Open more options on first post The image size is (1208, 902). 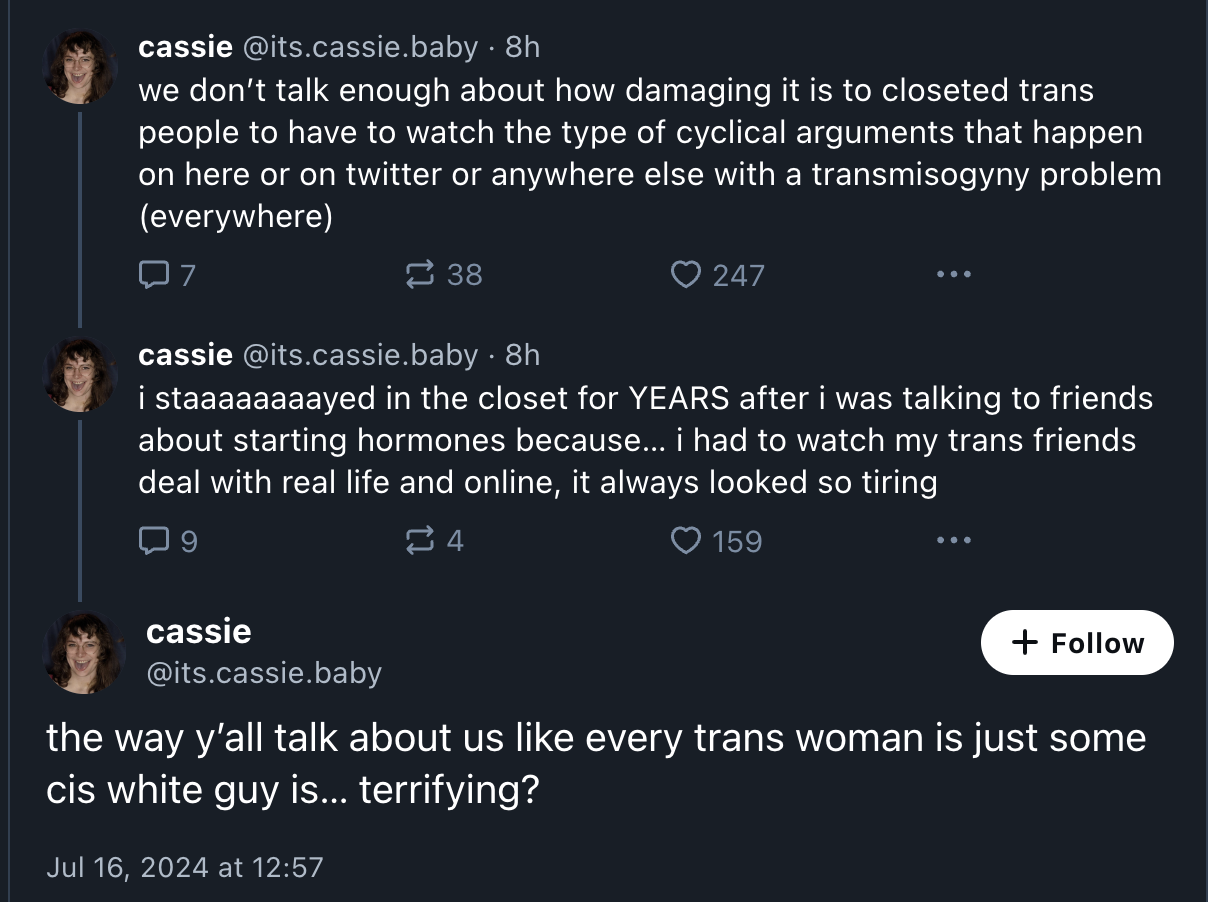(x=954, y=274)
